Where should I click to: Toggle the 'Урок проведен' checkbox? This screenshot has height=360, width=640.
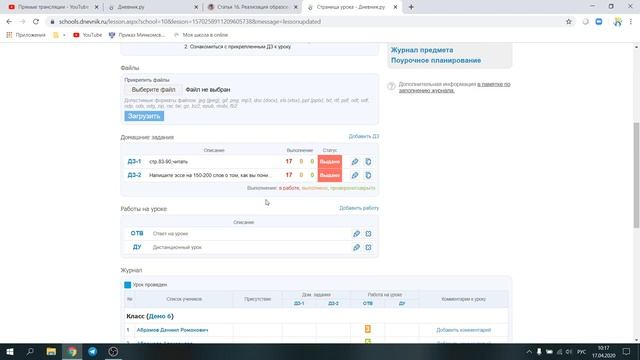coord(127,285)
